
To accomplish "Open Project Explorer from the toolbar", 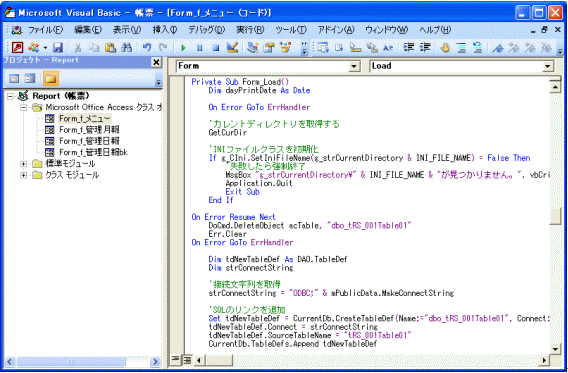I will tap(253, 47).
